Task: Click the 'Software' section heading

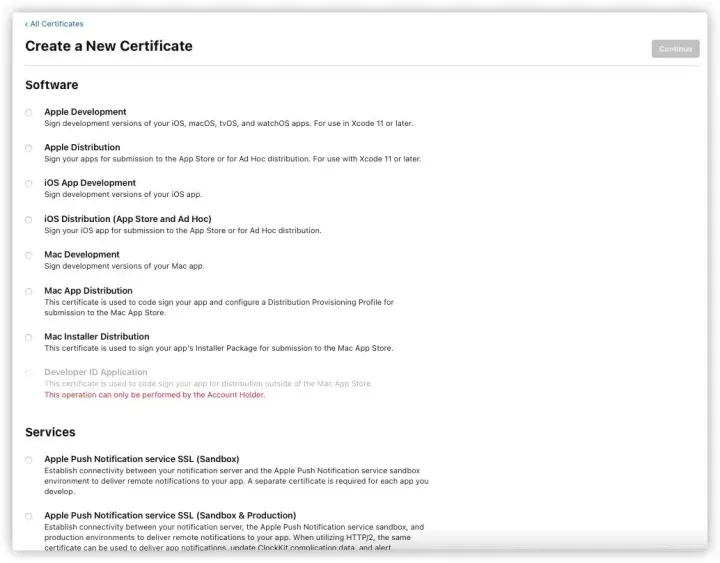Action: click(x=51, y=84)
